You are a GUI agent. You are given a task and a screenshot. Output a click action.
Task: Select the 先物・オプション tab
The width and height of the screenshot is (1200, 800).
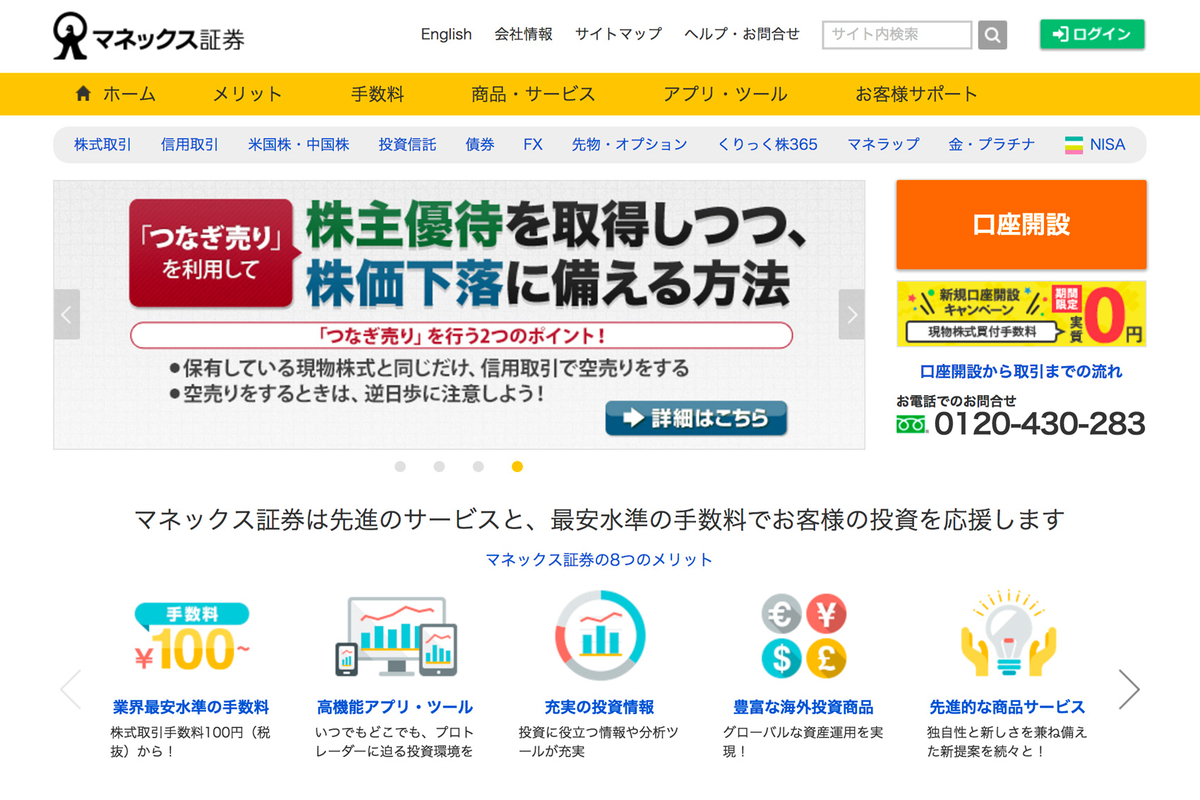tap(630, 144)
